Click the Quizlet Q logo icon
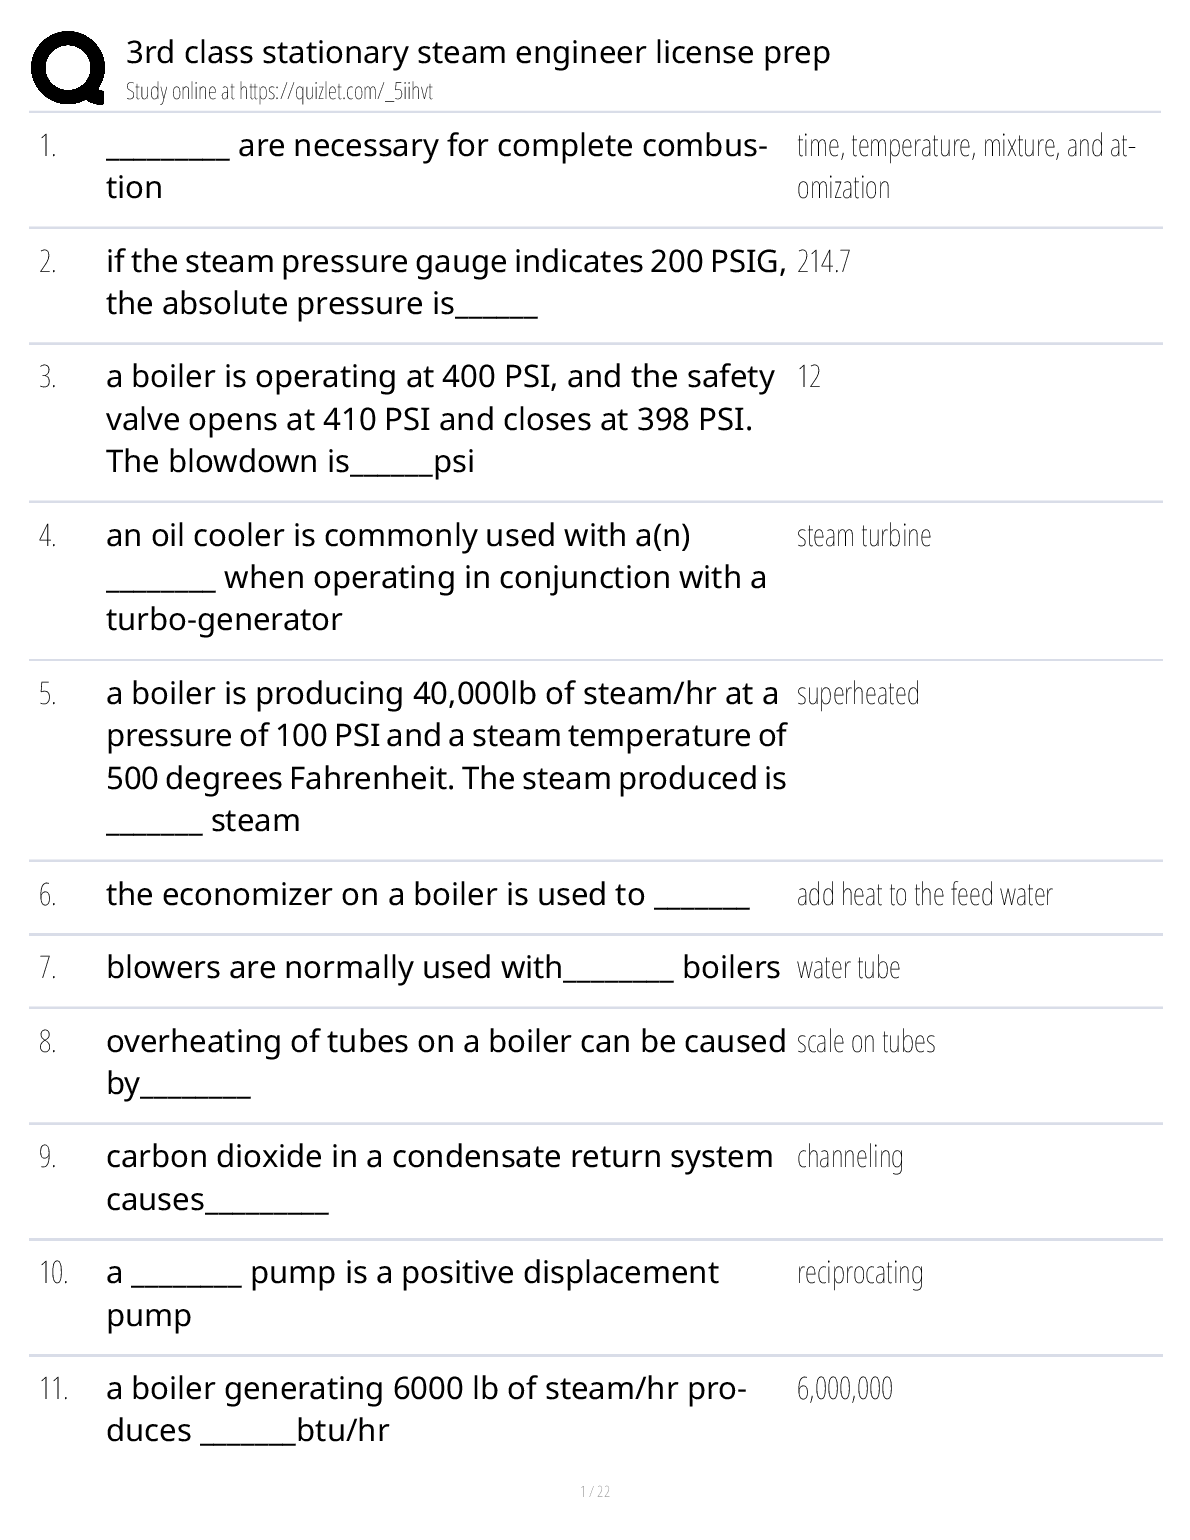Viewport: 1190px width, 1540px height. [x=68, y=68]
